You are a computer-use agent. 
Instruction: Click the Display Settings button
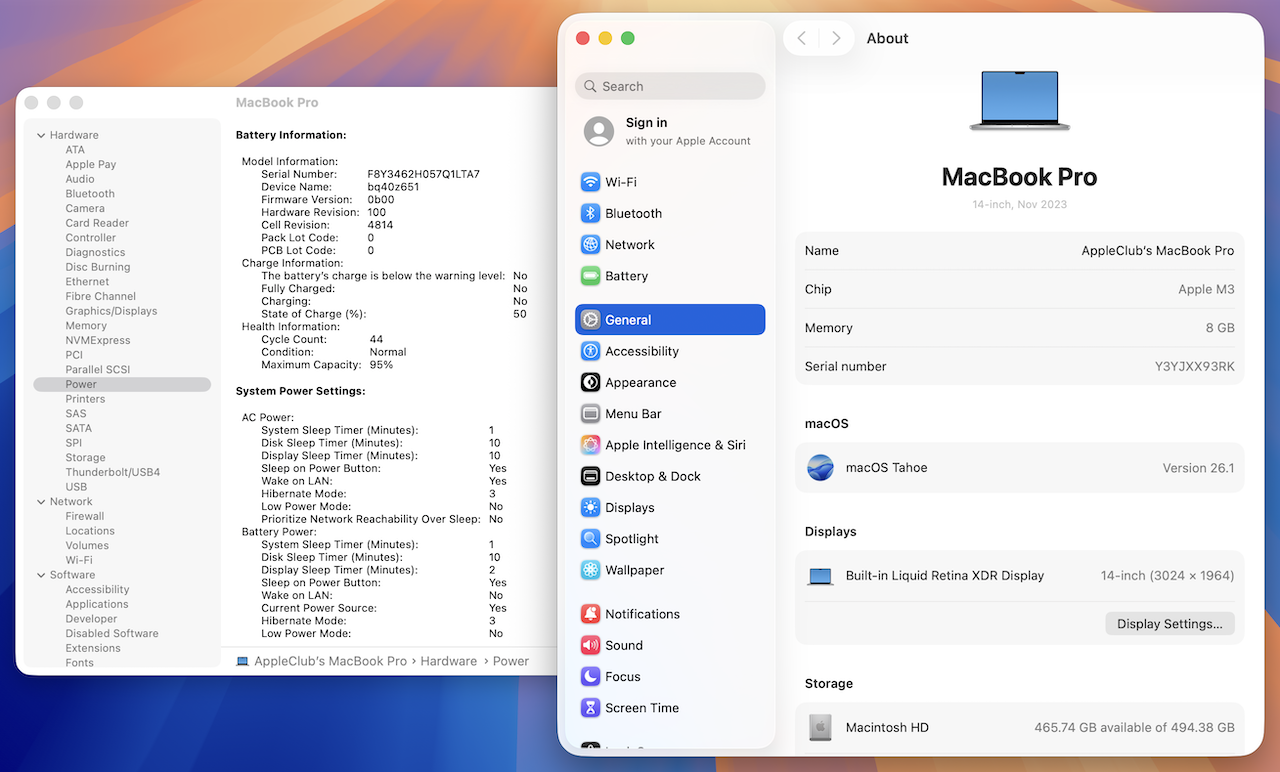click(1169, 624)
